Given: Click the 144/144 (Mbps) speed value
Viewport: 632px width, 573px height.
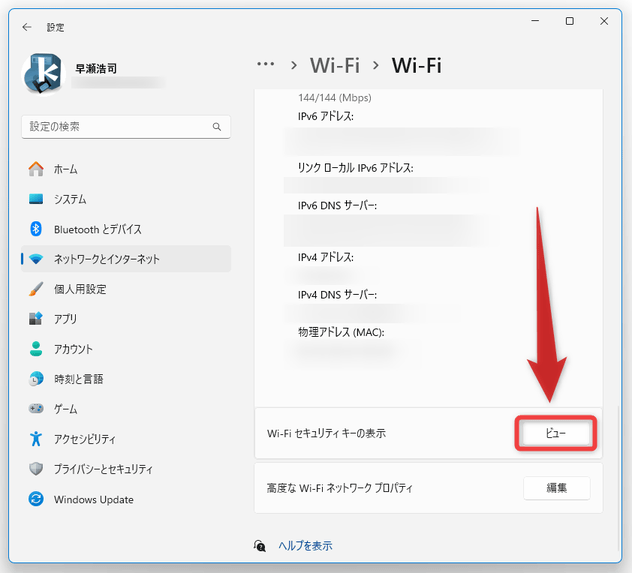Looking at the screenshot, I should 335,98.
